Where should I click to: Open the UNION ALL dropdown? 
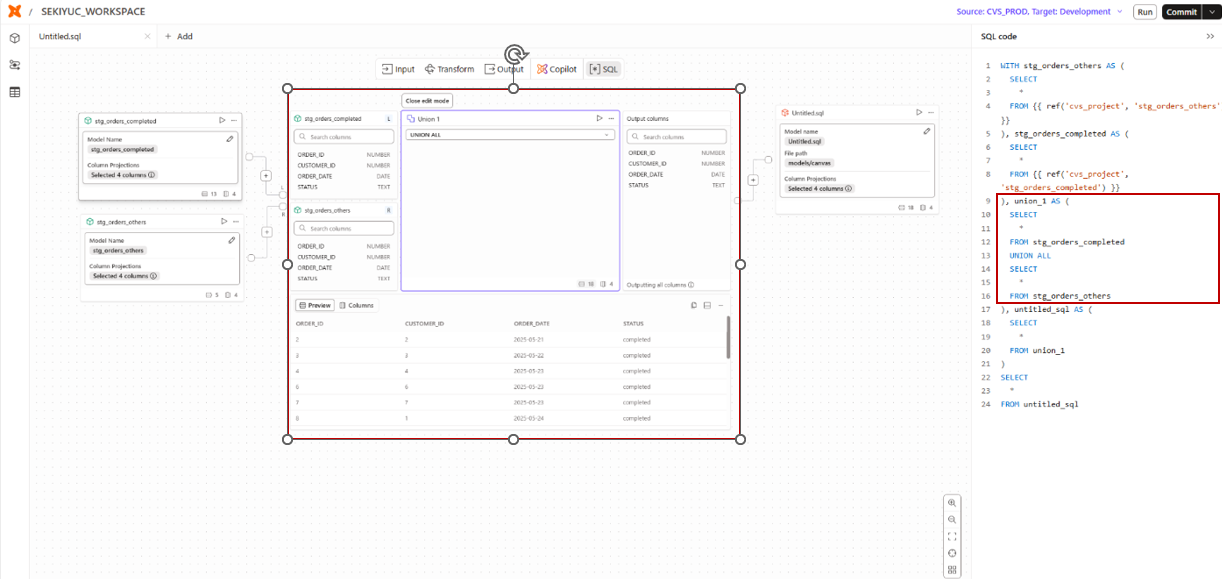click(510, 134)
